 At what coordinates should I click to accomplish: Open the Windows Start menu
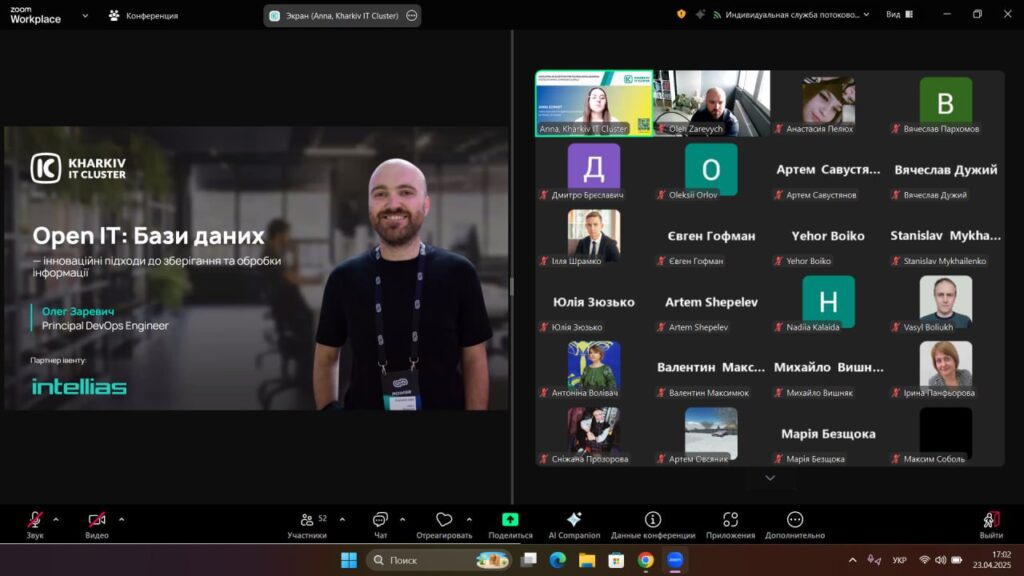pyautogui.click(x=349, y=560)
